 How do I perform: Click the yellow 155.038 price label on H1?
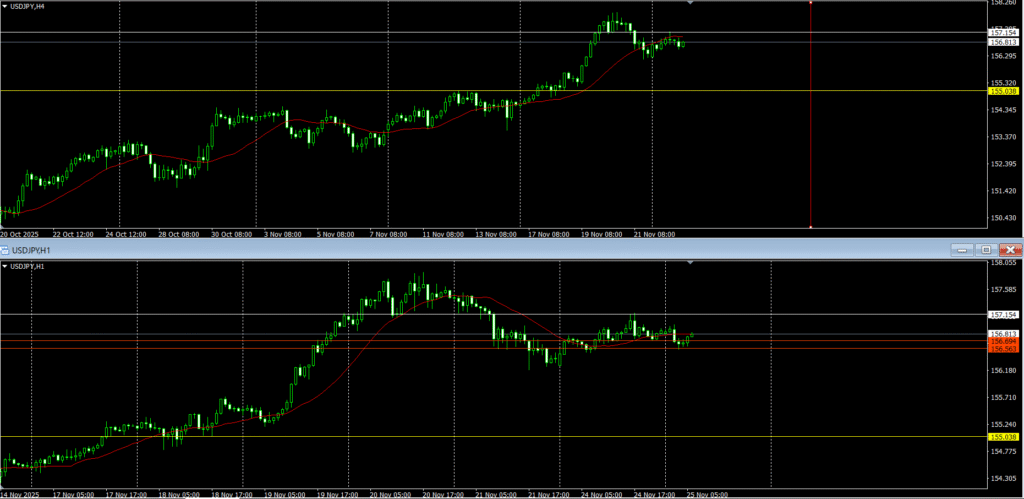pyautogui.click(x=1003, y=437)
